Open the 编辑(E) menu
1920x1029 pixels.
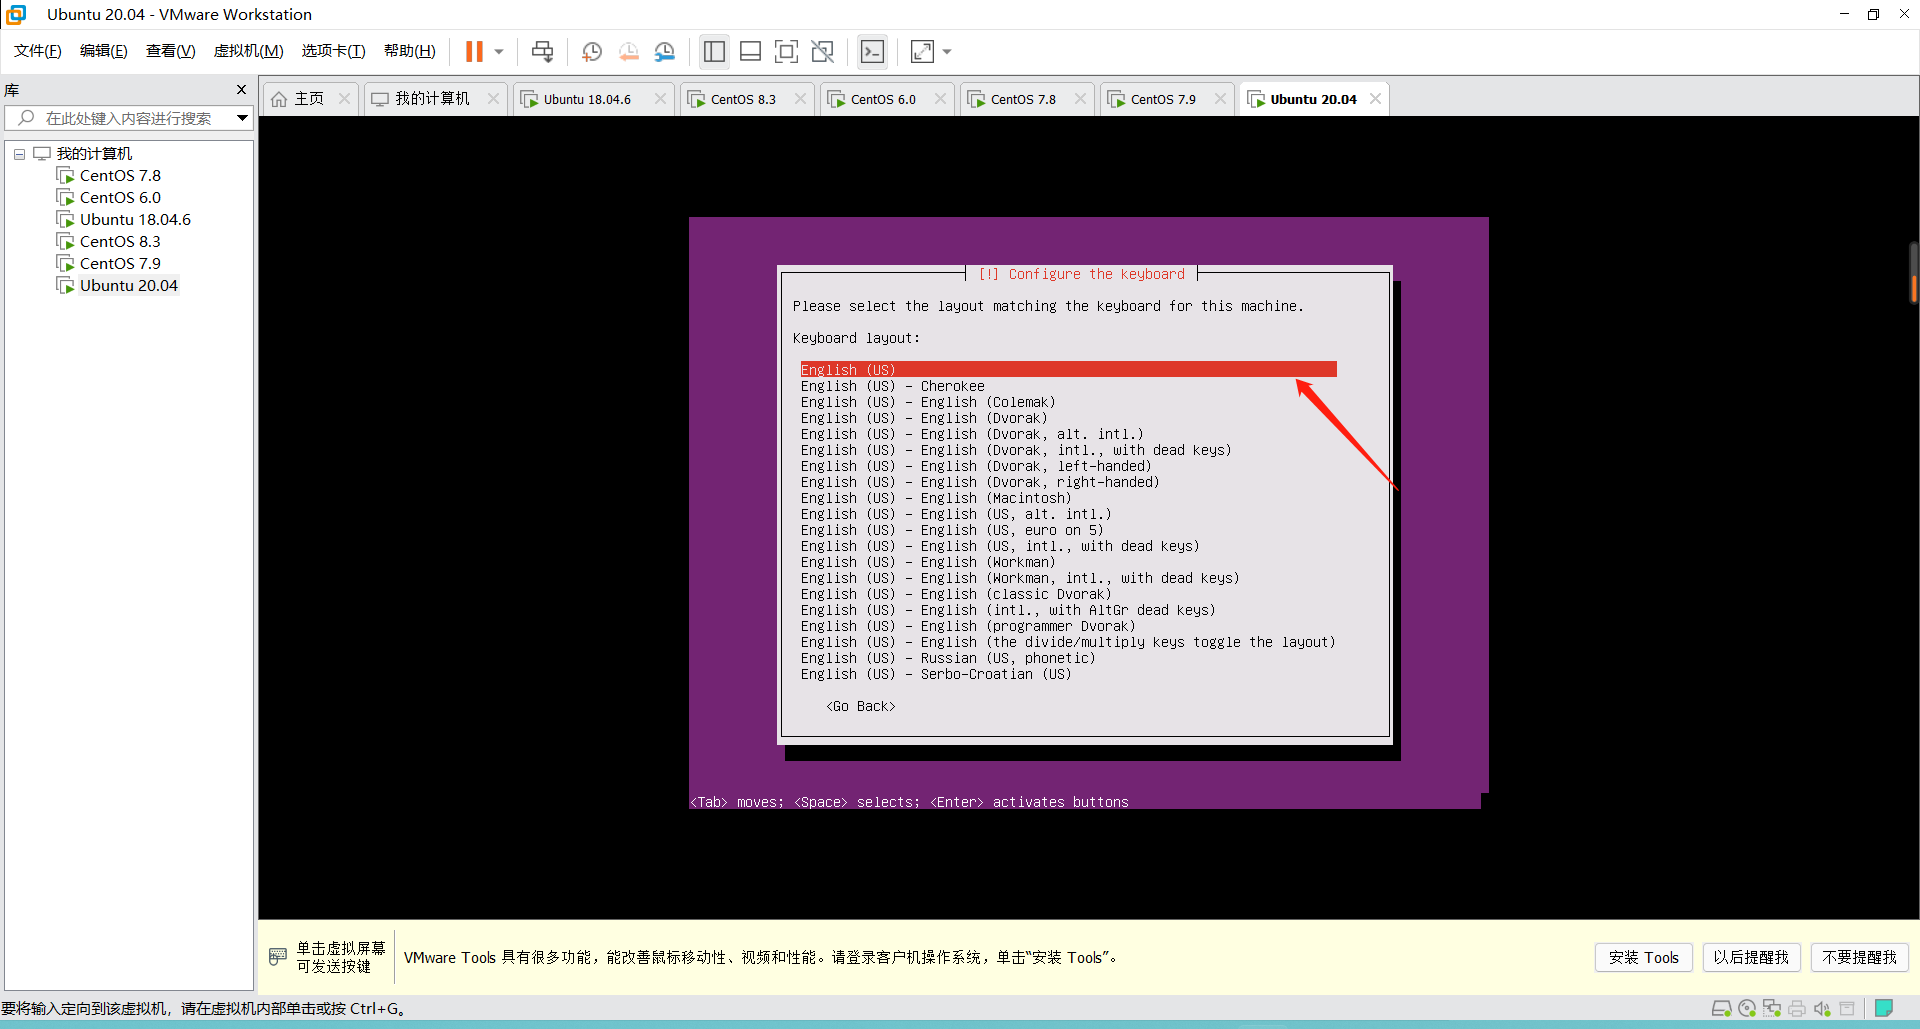pos(104,51)
